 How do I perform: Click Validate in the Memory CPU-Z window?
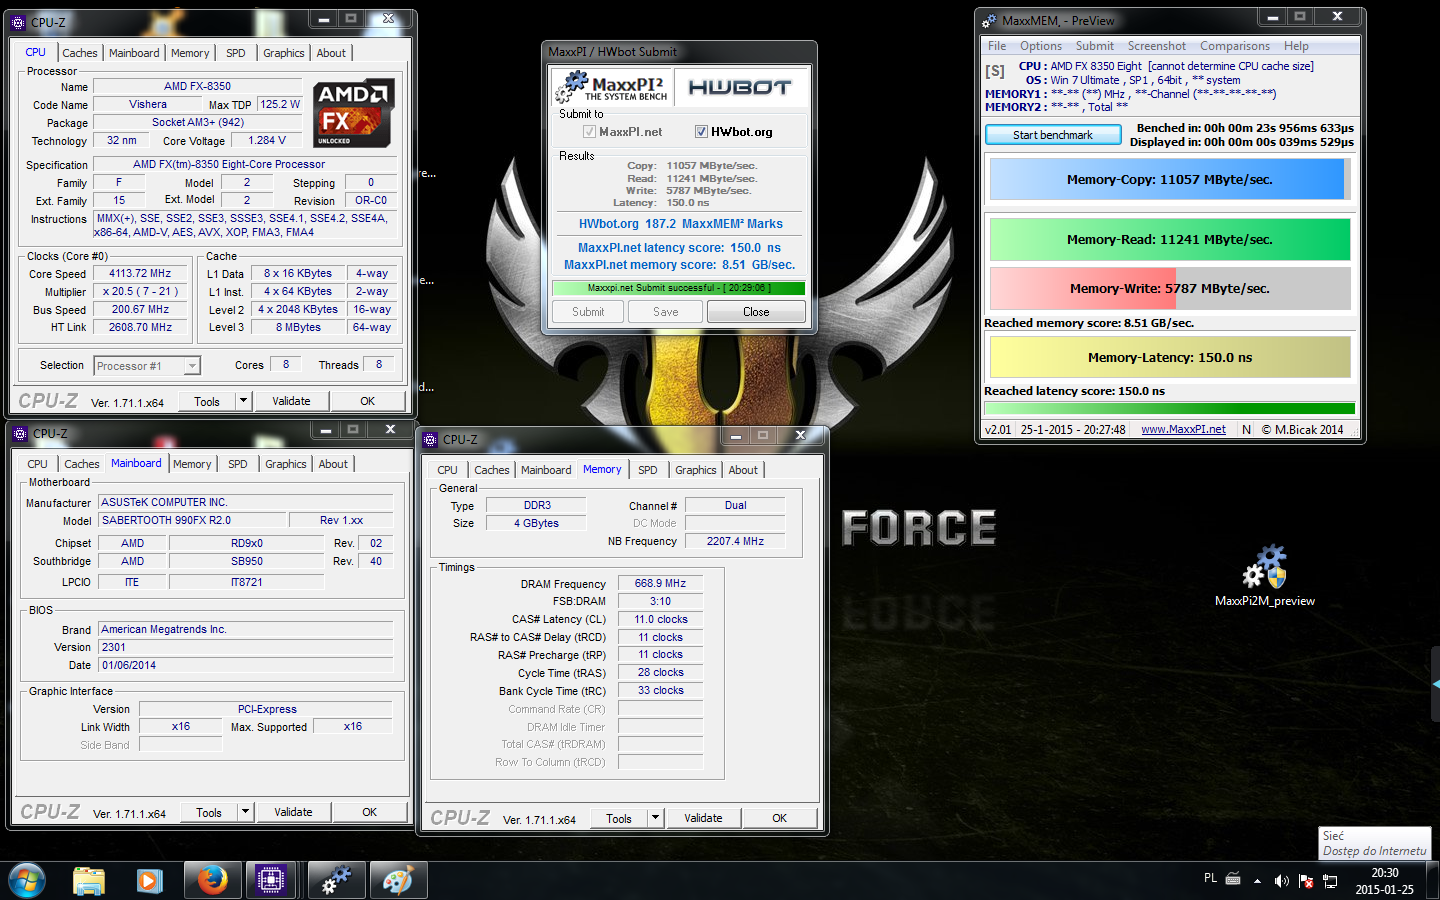point(703,818)
